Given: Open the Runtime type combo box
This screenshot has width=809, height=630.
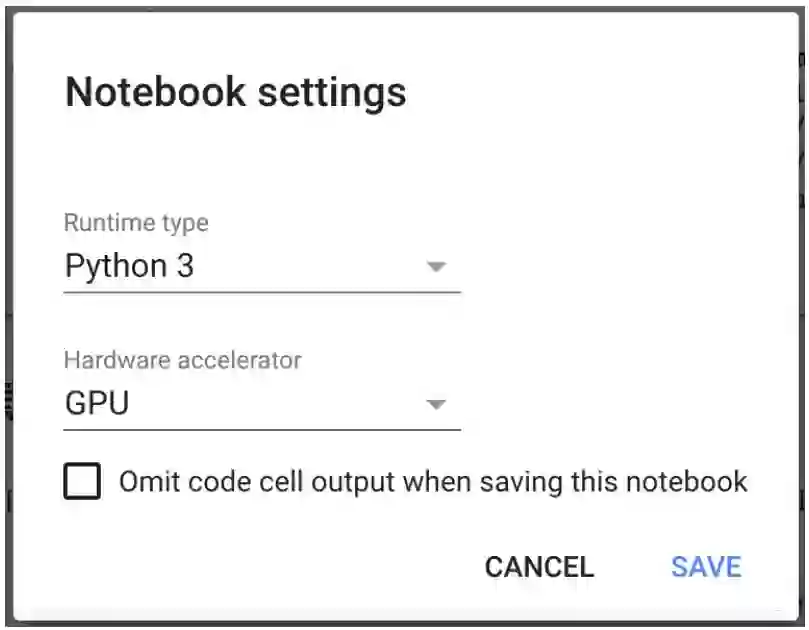Looking at the screenshot, I should (261, 267).
